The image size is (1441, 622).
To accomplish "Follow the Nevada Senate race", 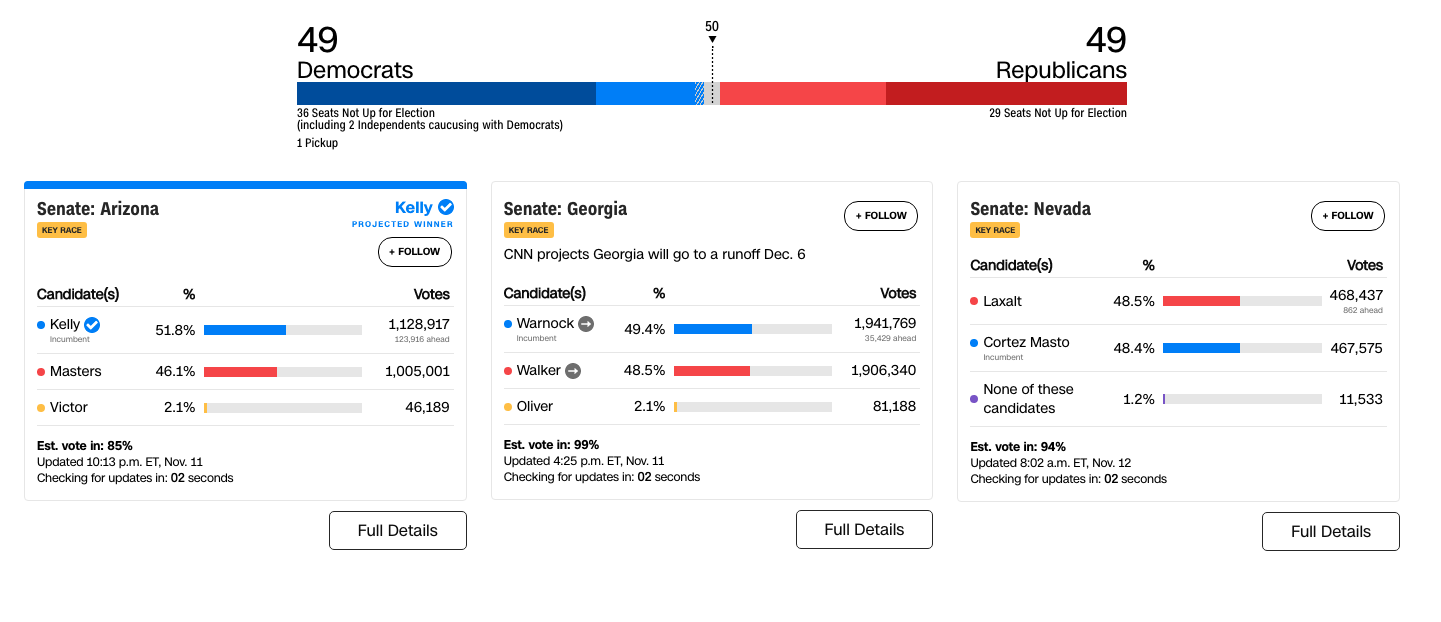I will (x=1347, y=216).
